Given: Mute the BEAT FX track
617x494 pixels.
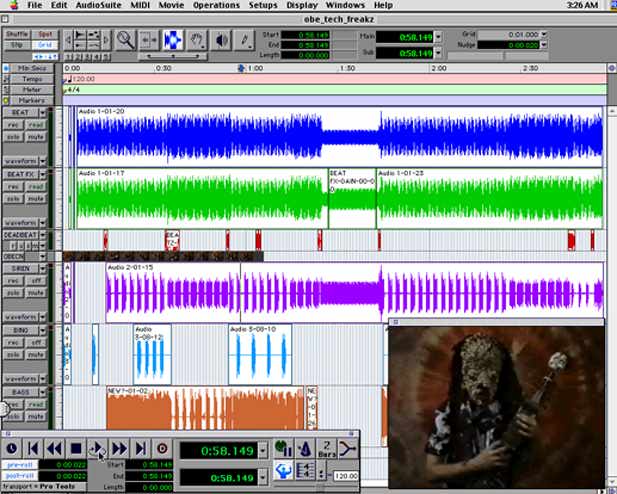Looking at the screenshot, I should click(36, 199).
